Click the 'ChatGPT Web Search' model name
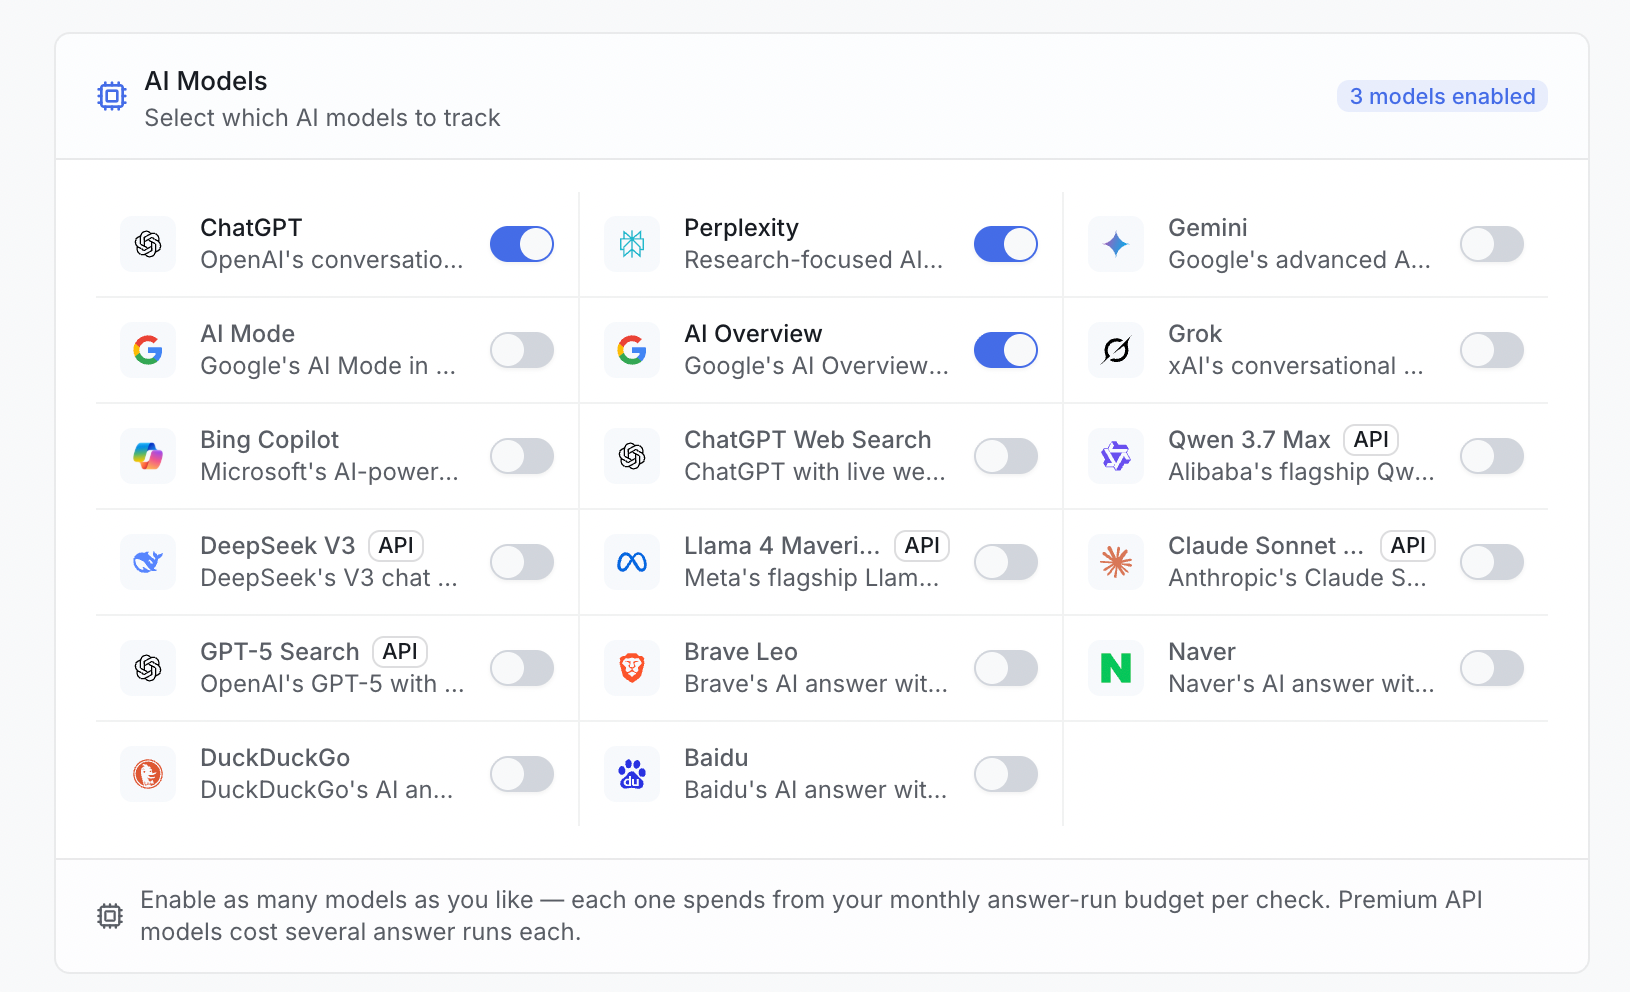The height and width of the screenshot is (992, 1630). click(x=808, y=440)
